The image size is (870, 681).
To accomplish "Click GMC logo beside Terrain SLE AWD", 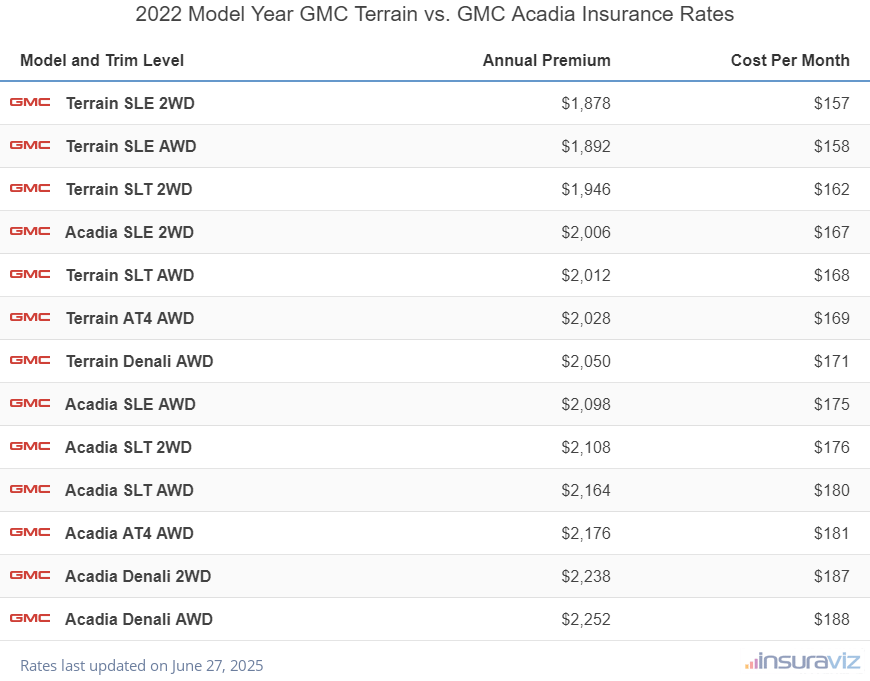I will (30, 145).
